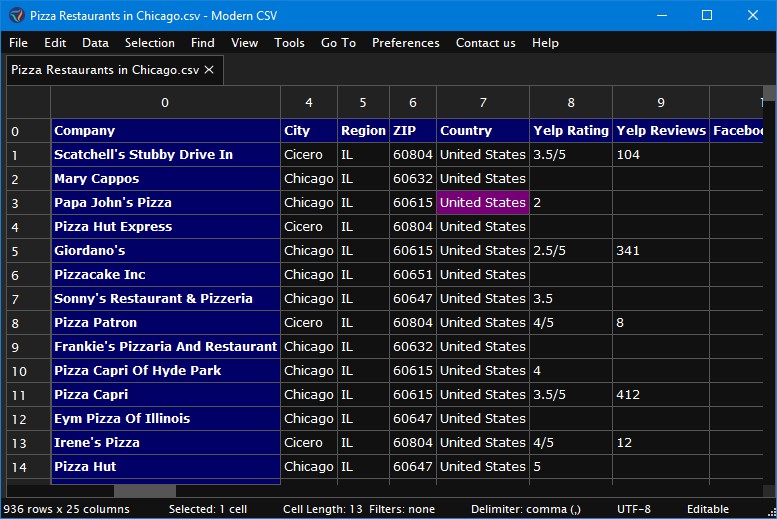Open the Preferences menu
Image resolution: width=777 pixels, height=519 pixels.
(406, 43)
